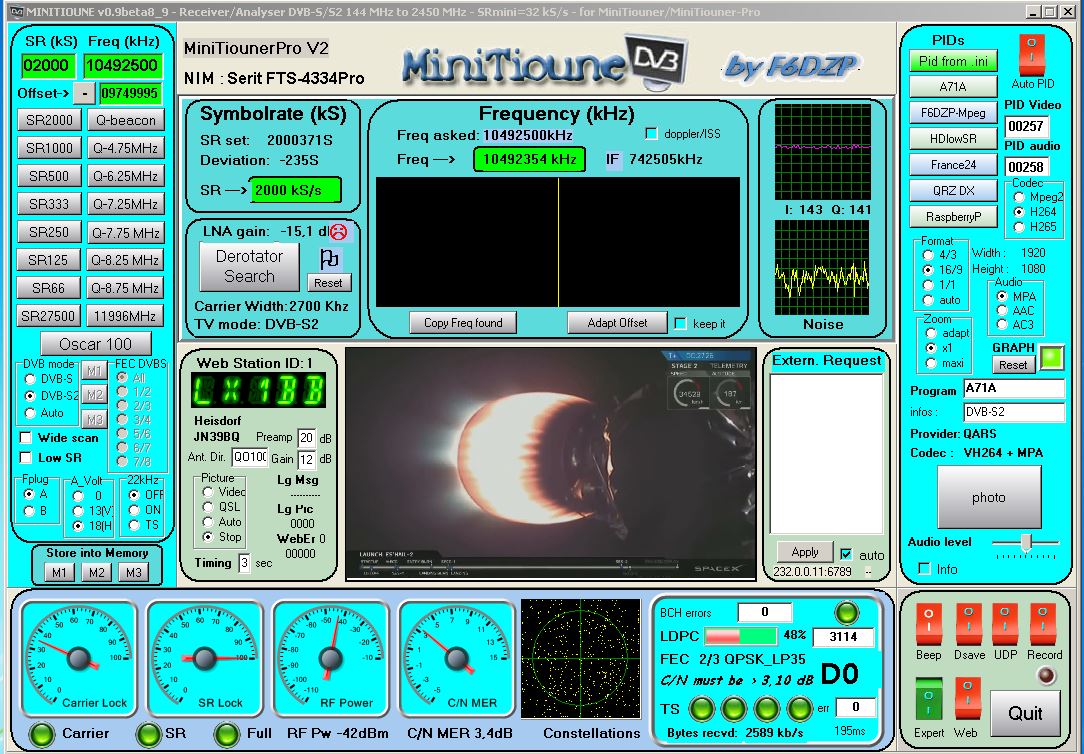Click the Oscar 100 button
Image resolution: width=1084 pixels, height=754 pixels.
point(95,343)
